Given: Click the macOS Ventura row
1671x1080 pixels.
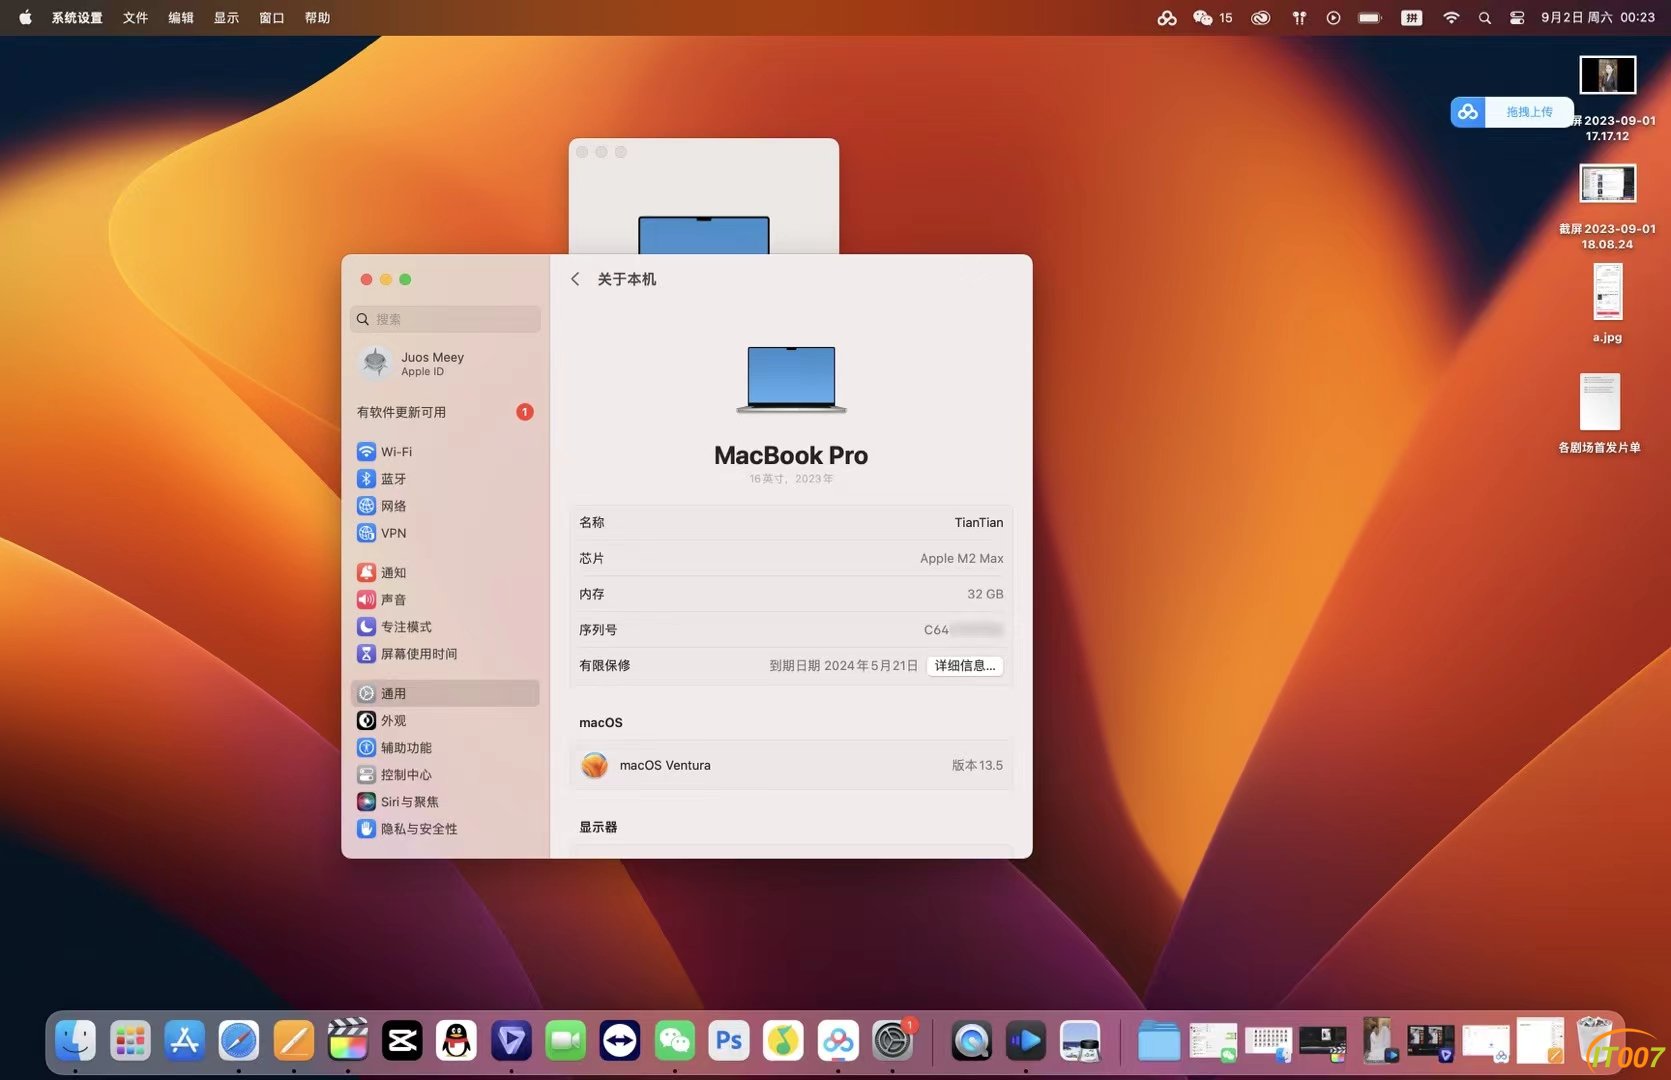Looking at the screenshot, I should pos(791,765).
